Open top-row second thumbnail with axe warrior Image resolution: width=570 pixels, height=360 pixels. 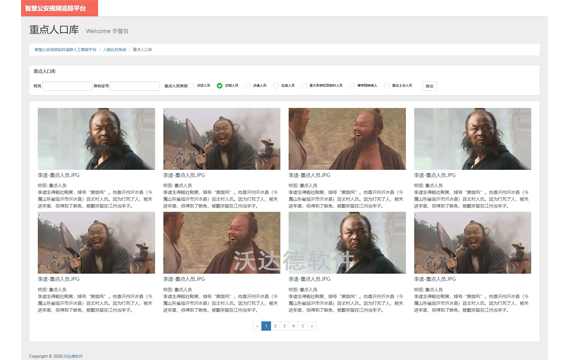point(222,139)
